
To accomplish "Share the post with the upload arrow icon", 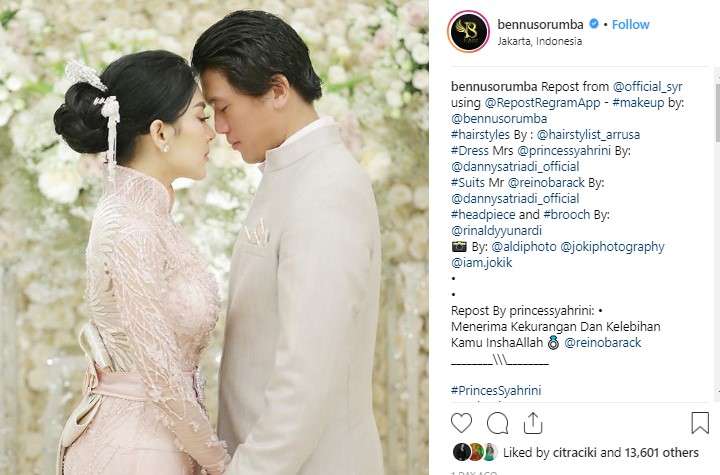I will pyautogui.click(x=533, y=423).
